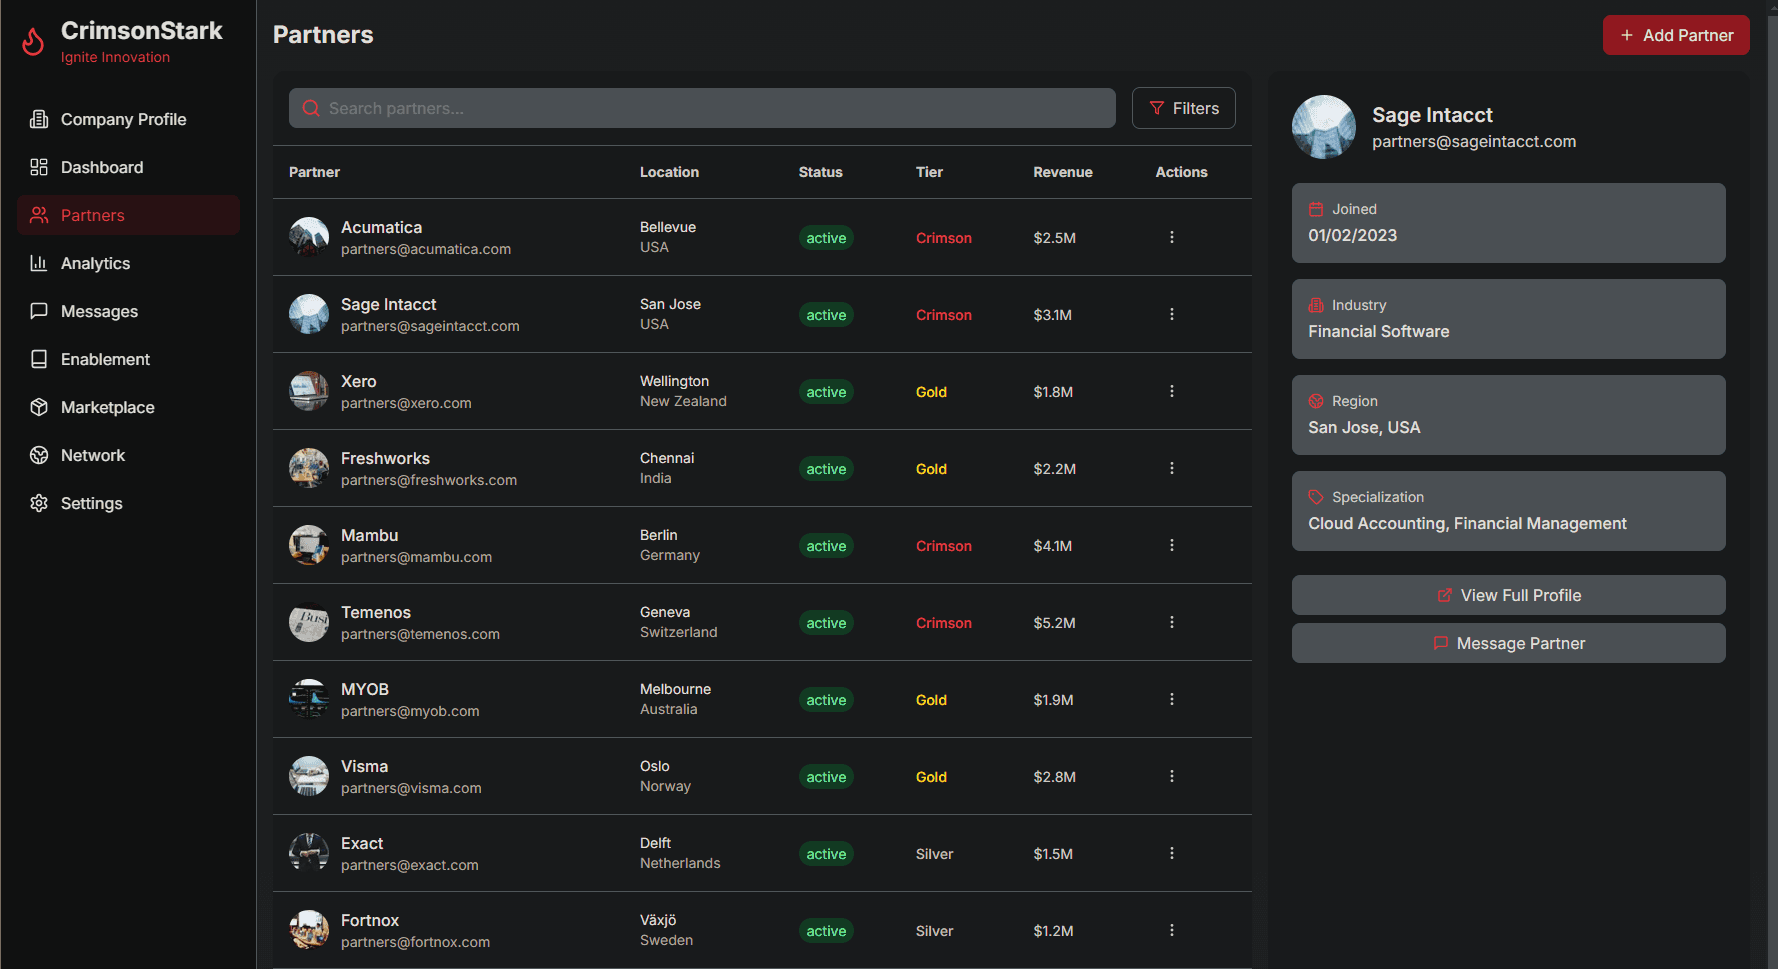
Task: Click Sage Intacct's large profile avatar
Action: 1324,127
